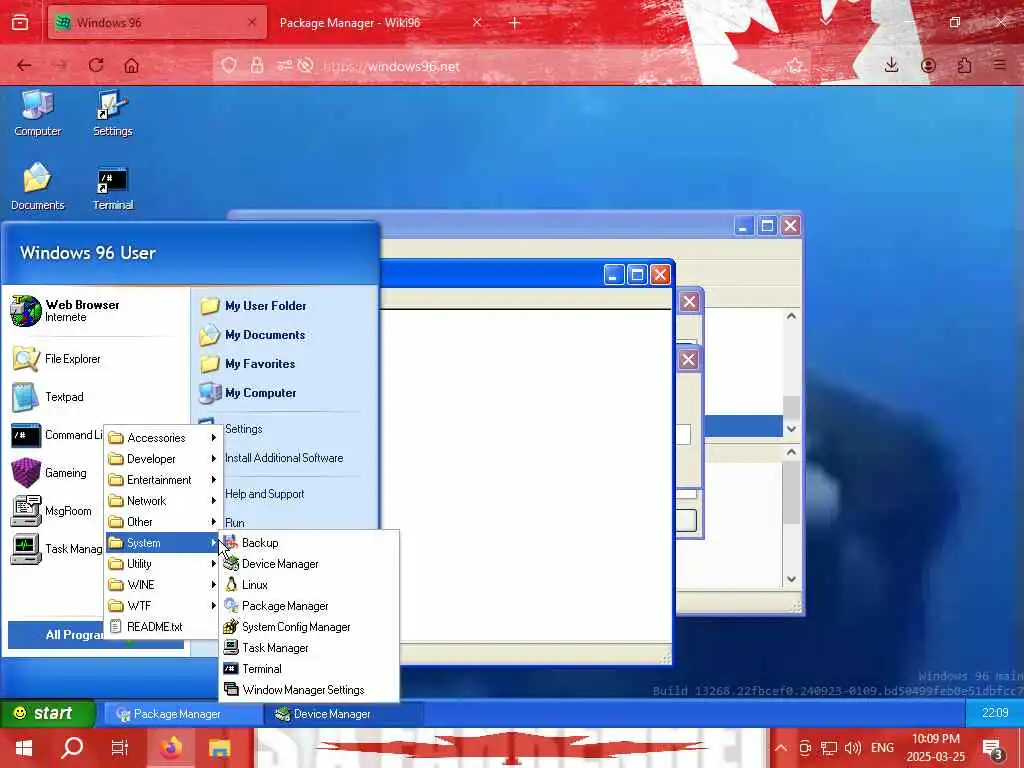Image resolution: width=1024 pixels, height=768 pixels.
Task: Expand the Utility programs folder
Action: coord(163,564)
